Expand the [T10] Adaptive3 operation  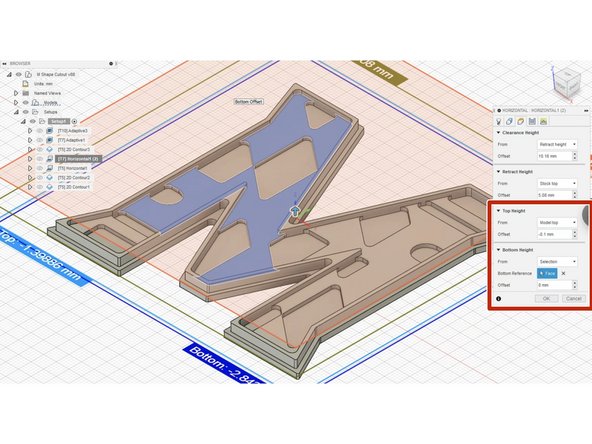coord(30,131)
